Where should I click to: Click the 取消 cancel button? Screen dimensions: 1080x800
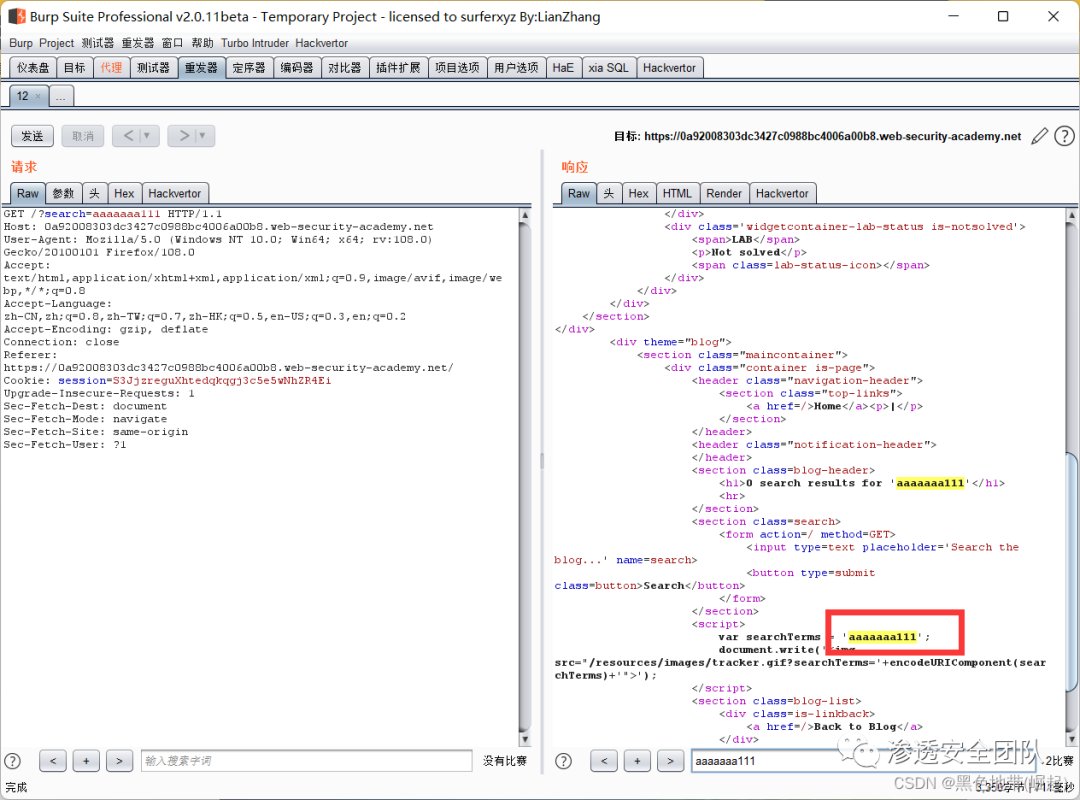pyautogui.click(x=83, y=136)
